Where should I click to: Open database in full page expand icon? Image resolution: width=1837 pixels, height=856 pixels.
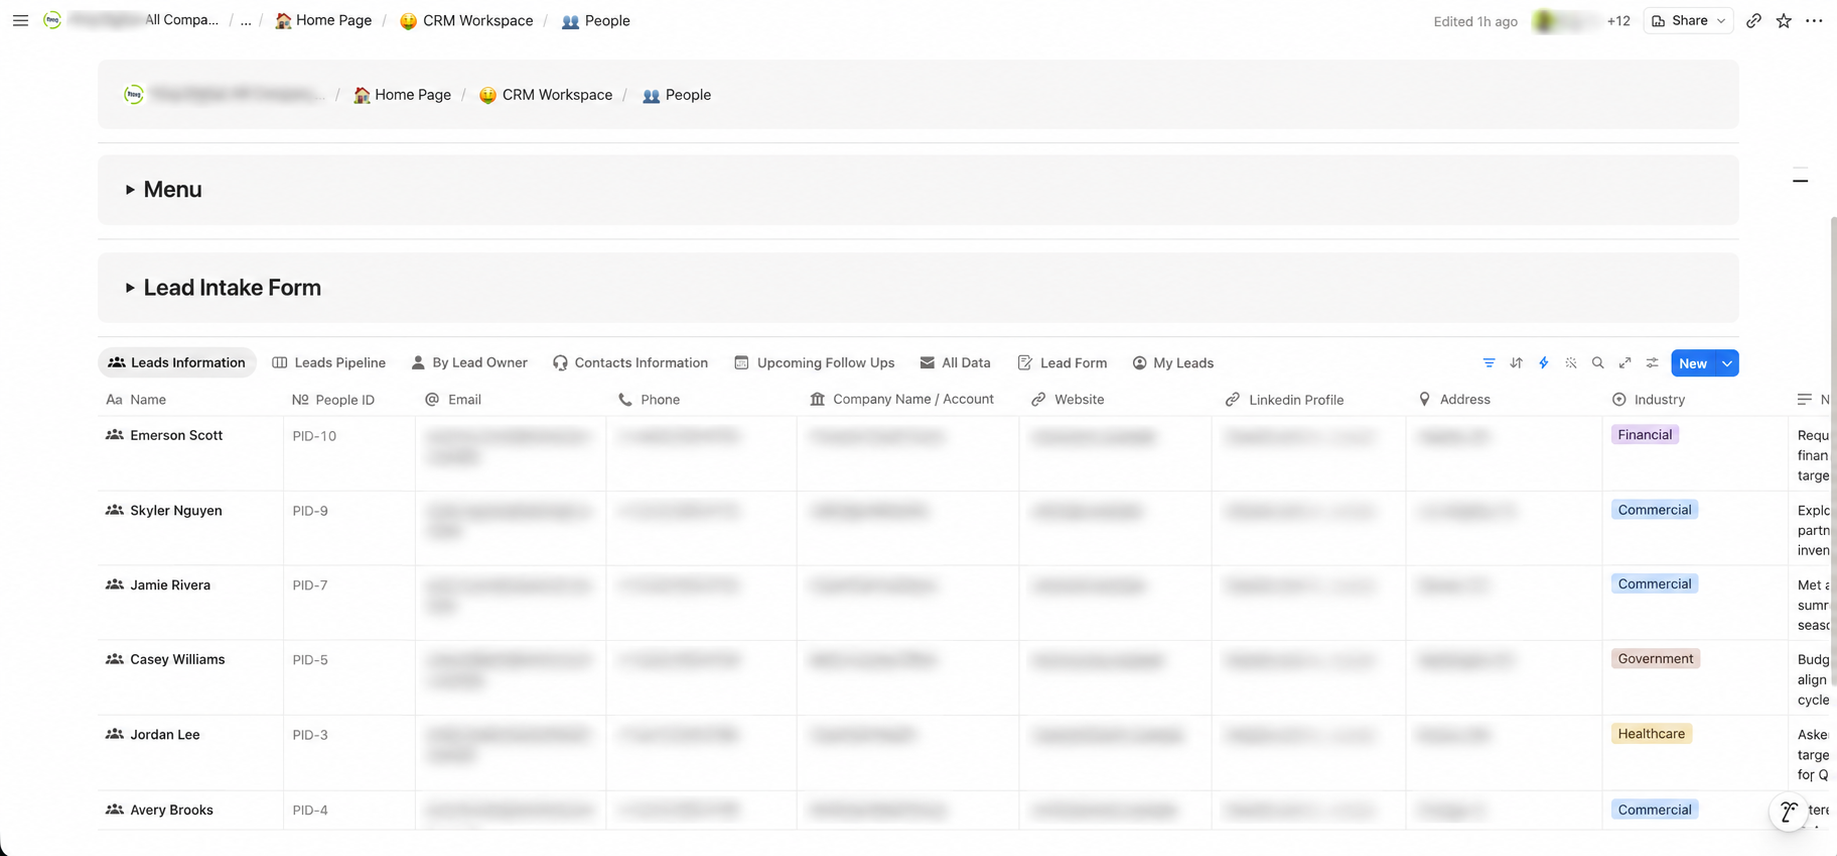point(1625,363)
